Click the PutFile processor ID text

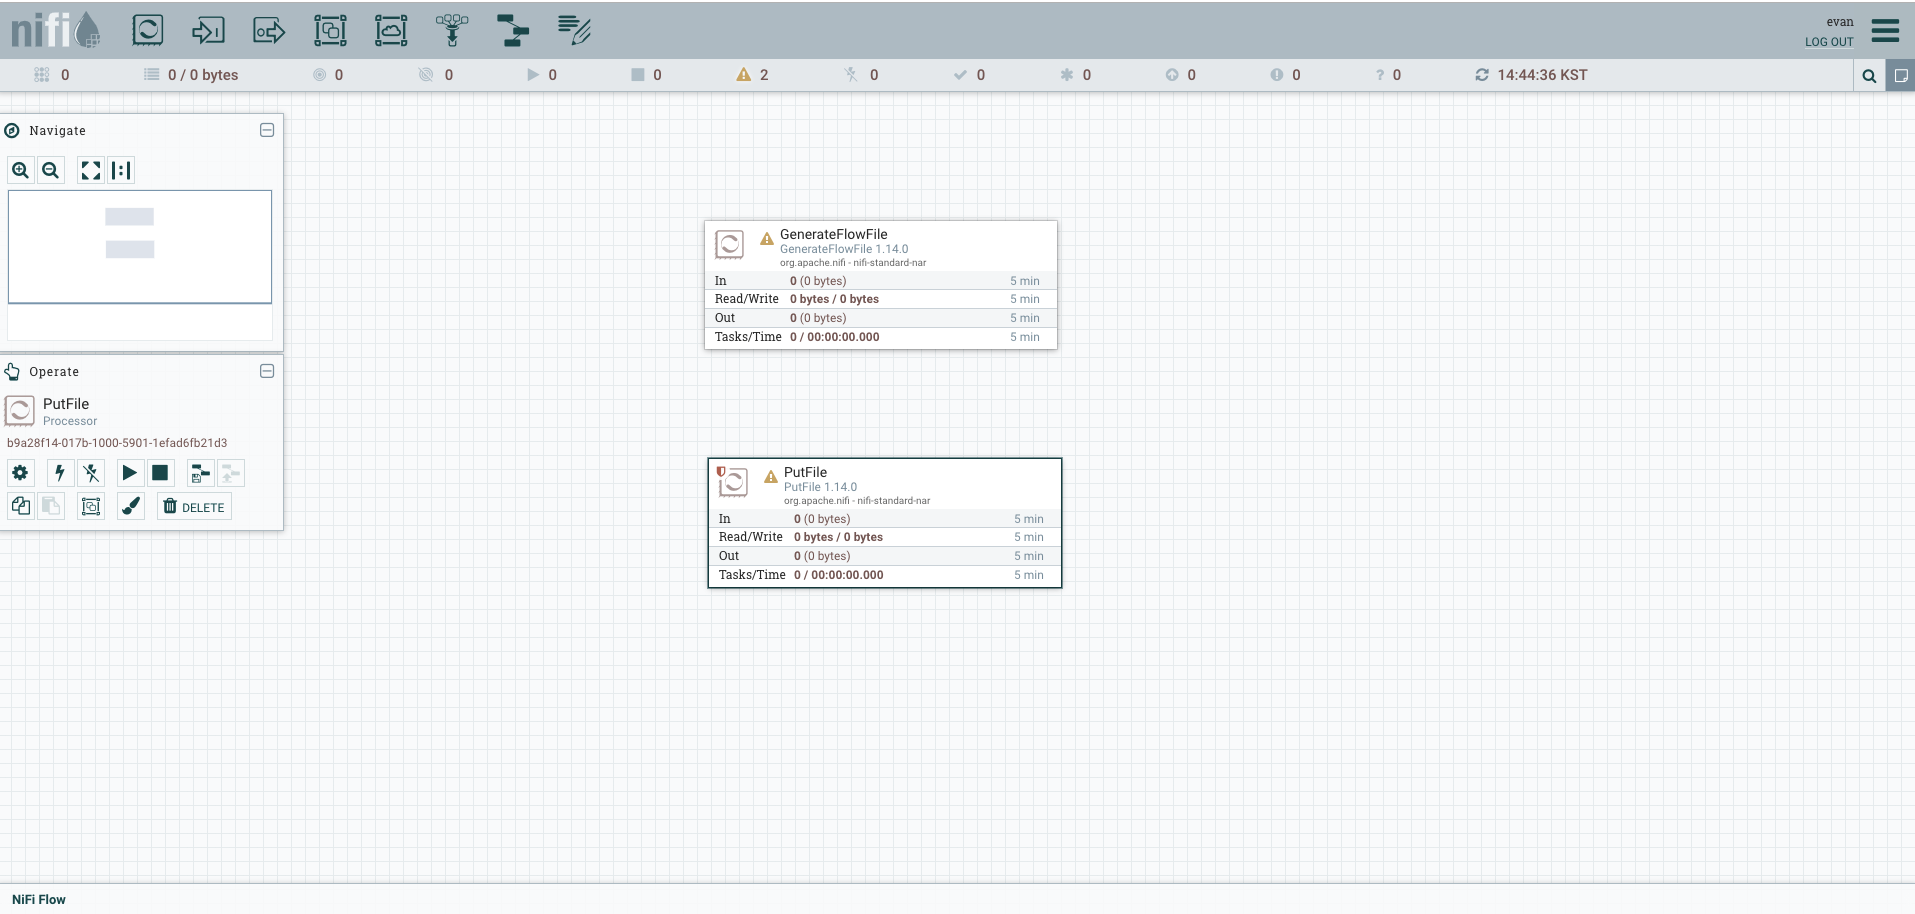(117, 443)
